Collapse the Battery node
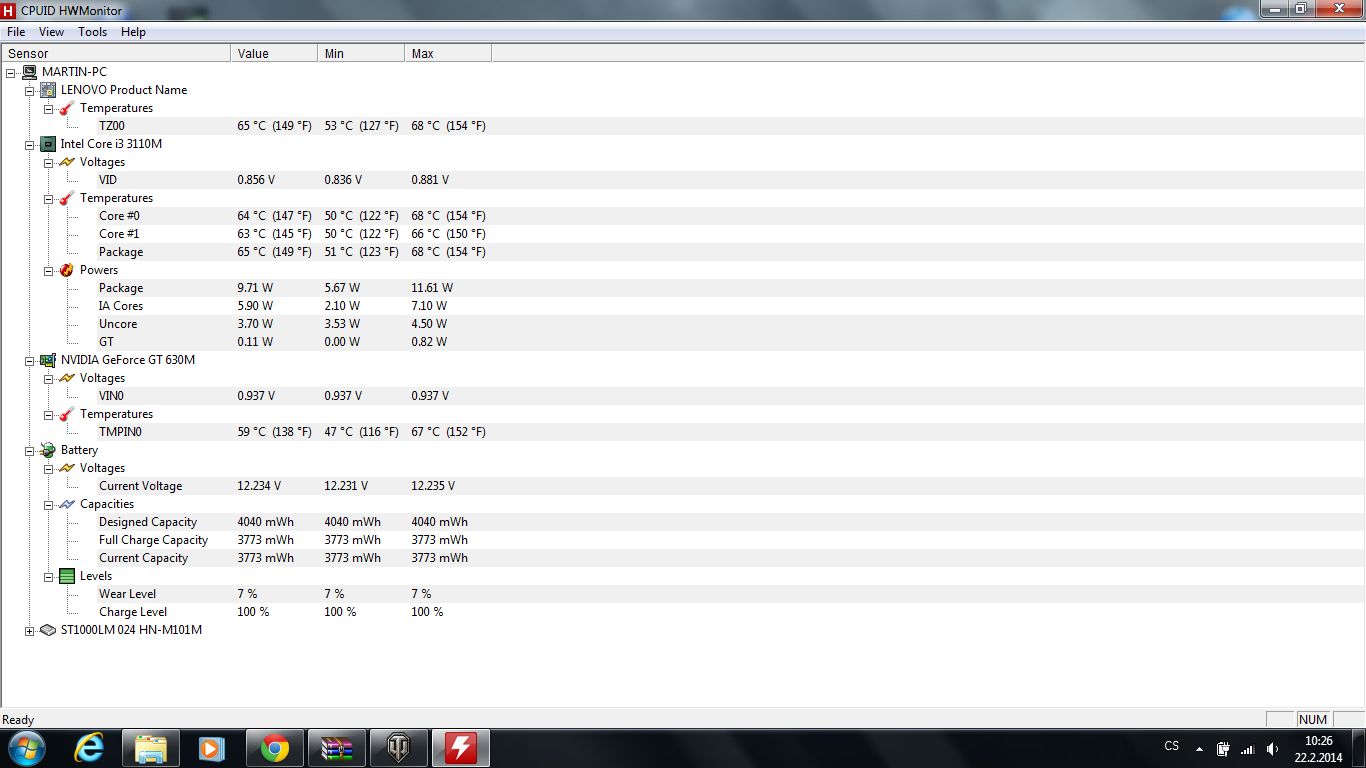 tap(29, 450)
